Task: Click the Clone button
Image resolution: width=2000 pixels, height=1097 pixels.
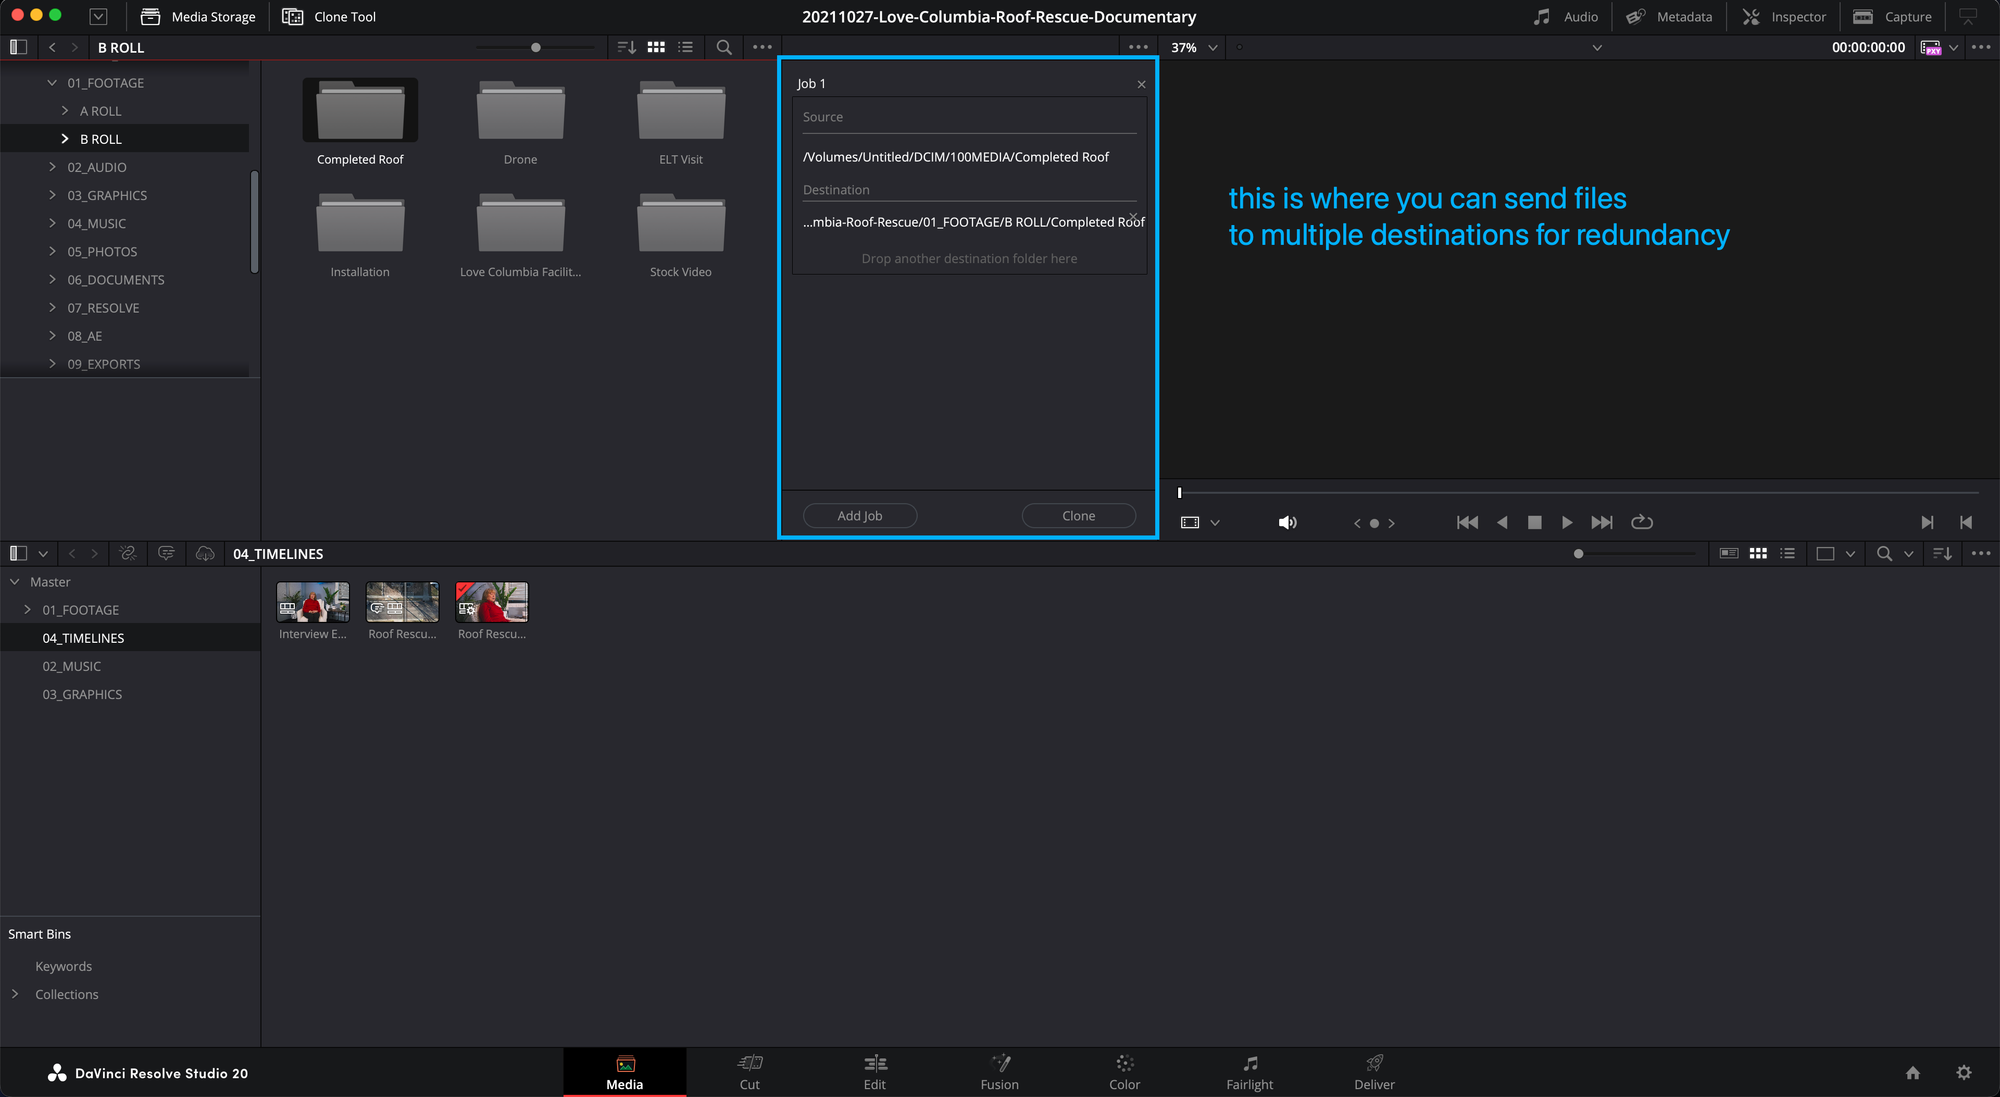Action: coord(1078,515)
